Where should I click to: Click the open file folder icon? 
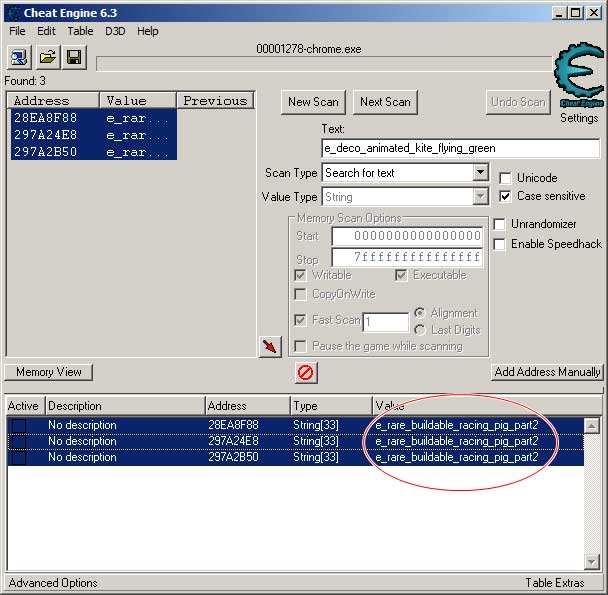point(48,57)
